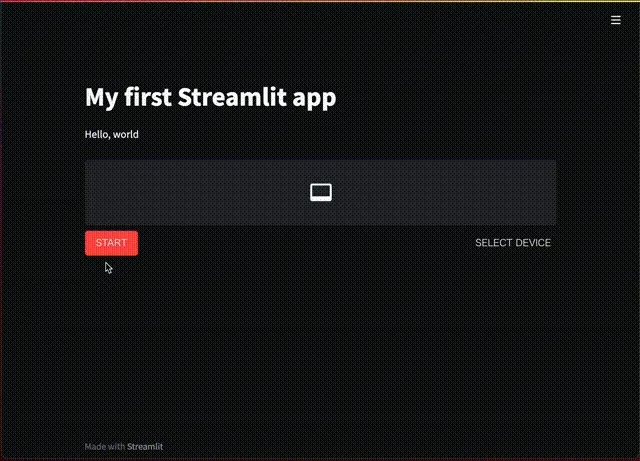The width and height of the screenshot is (640, 461).
Task: Click the word "SELECT" in device selector
Action: pyautogui.click(x=493, y=243)
